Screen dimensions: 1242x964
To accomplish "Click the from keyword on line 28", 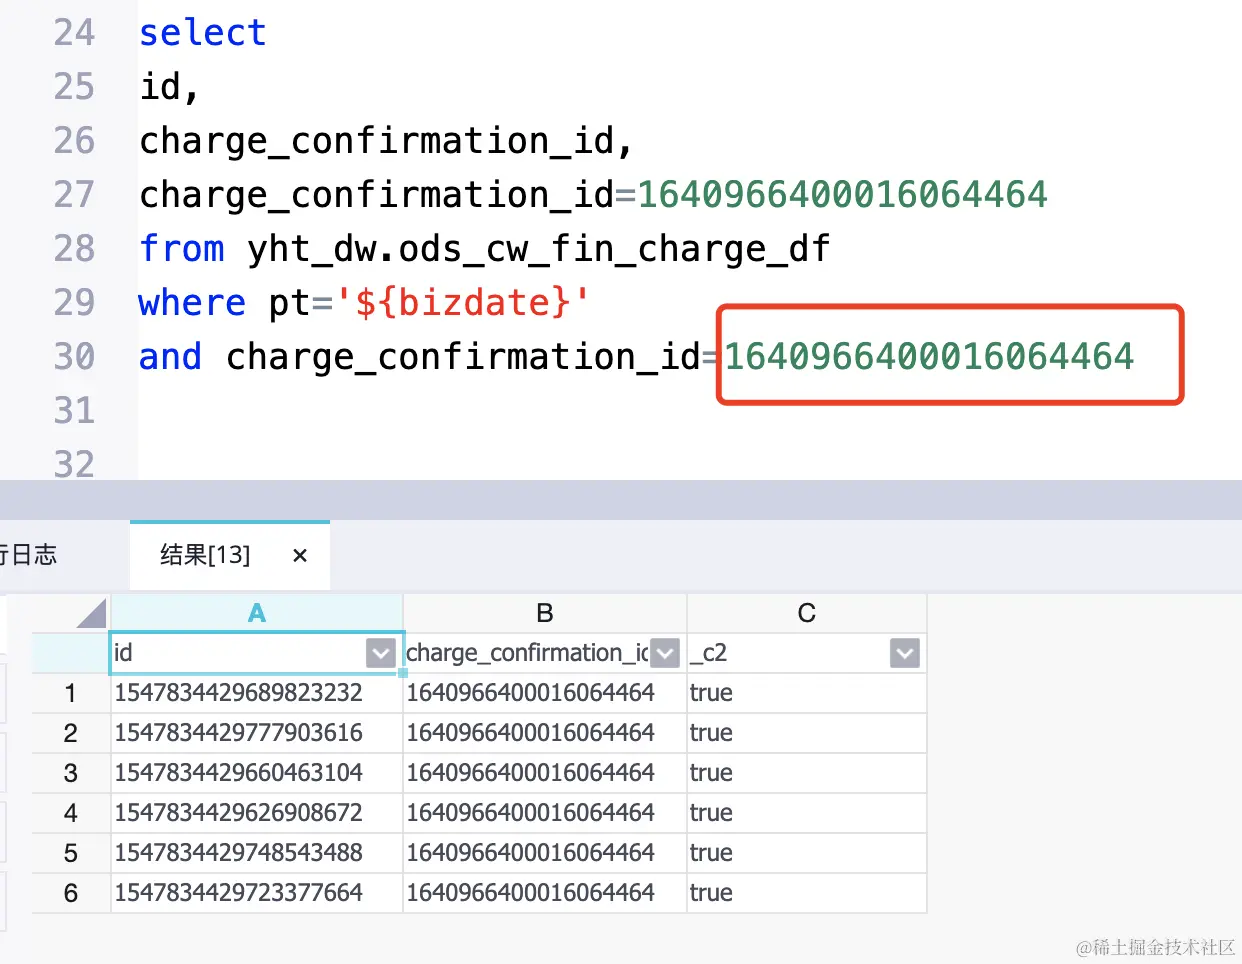I will click(x=182, y=249).
